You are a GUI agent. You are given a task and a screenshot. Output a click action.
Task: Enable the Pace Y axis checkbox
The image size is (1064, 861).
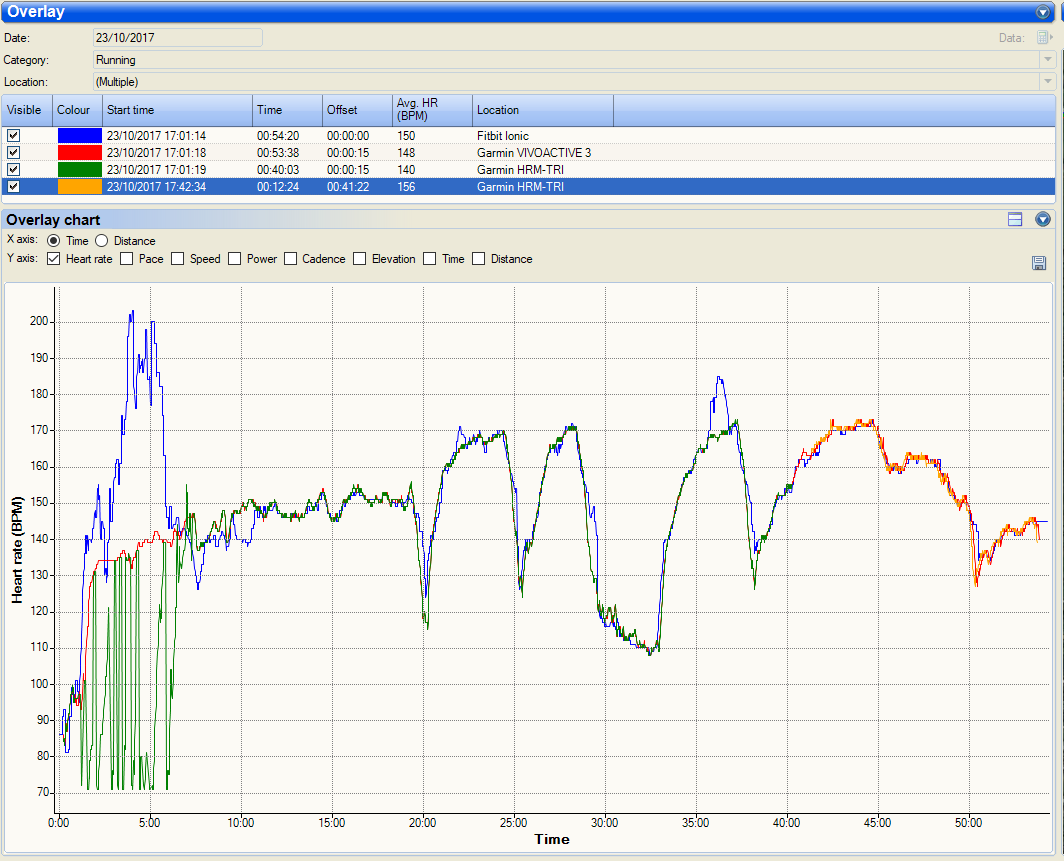click(127, 259)
